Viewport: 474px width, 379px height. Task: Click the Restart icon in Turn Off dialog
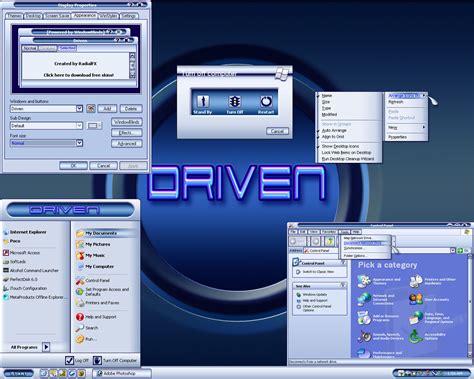266,101
